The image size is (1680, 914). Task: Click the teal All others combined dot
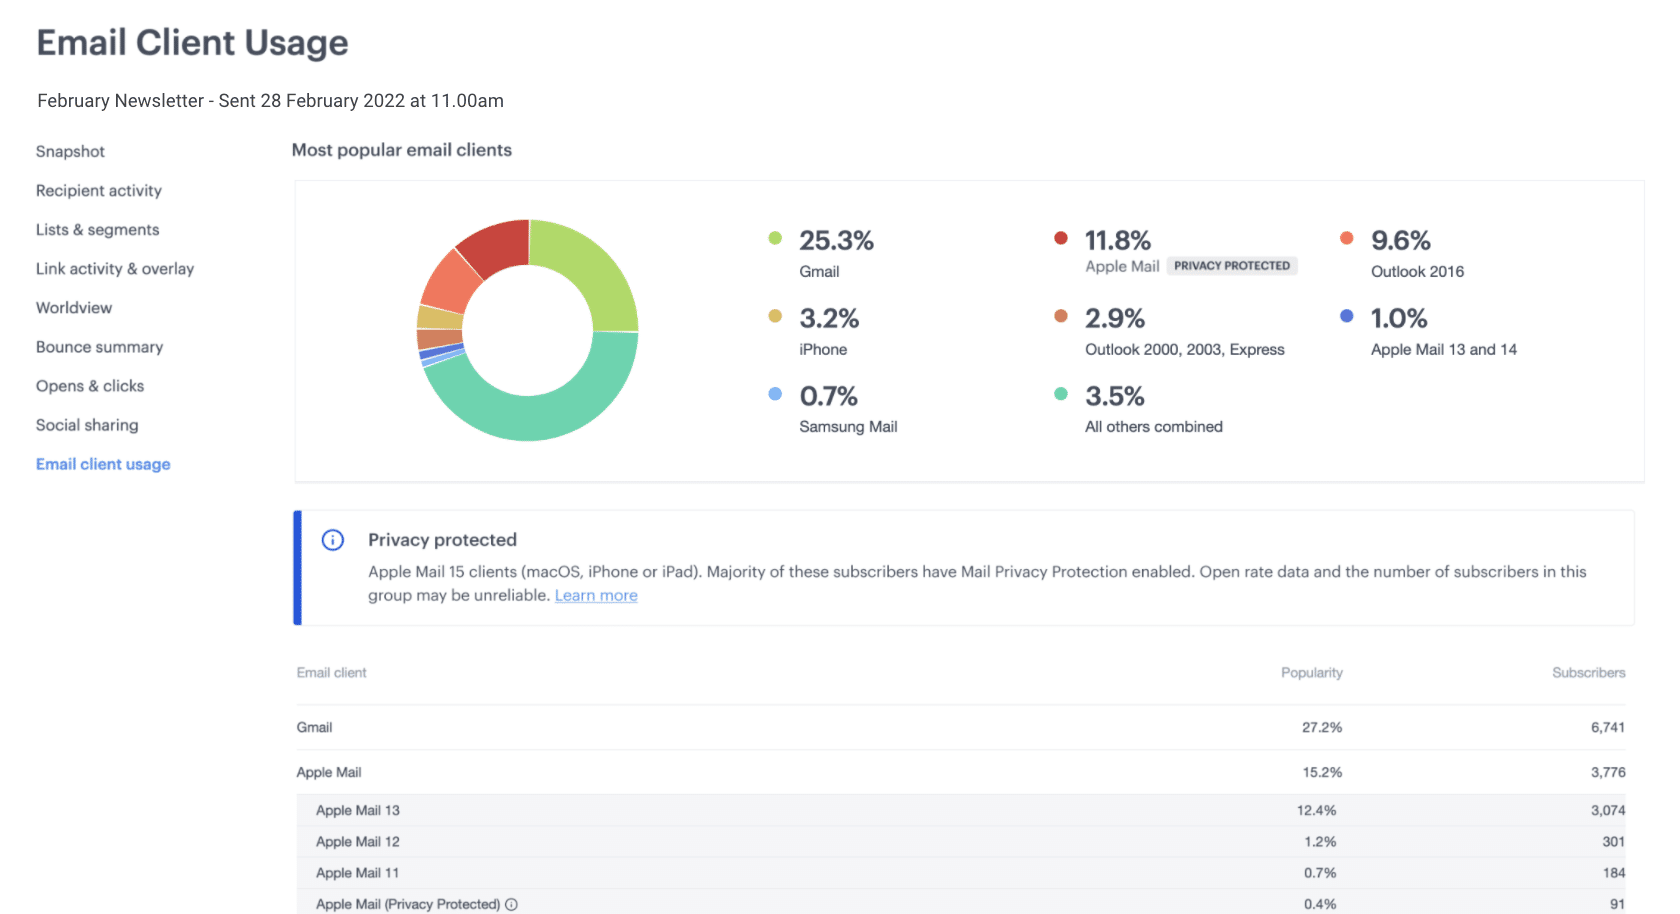pyautogui.click(x=1061, y=394)
